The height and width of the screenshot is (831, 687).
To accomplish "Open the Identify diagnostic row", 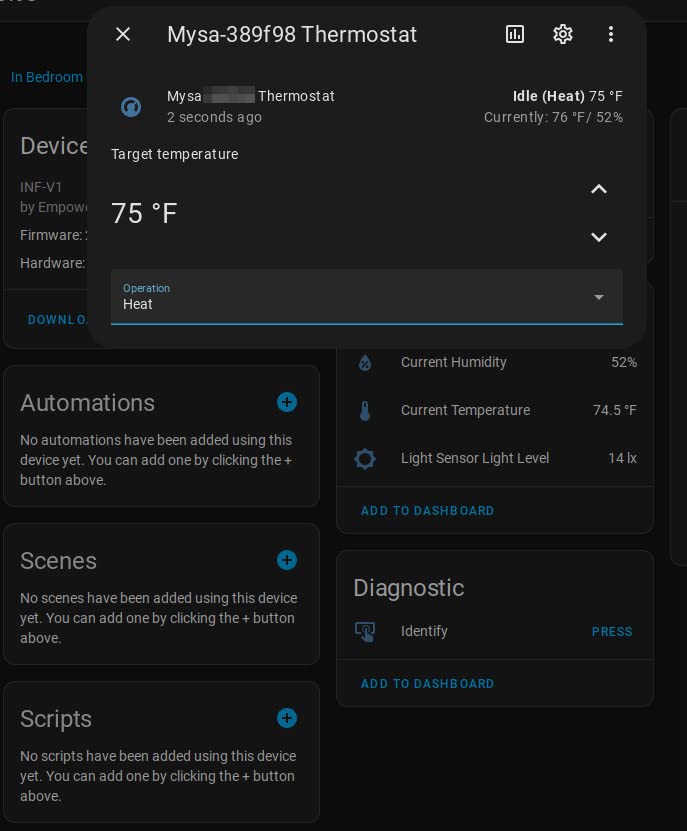I will pos(495,631).
